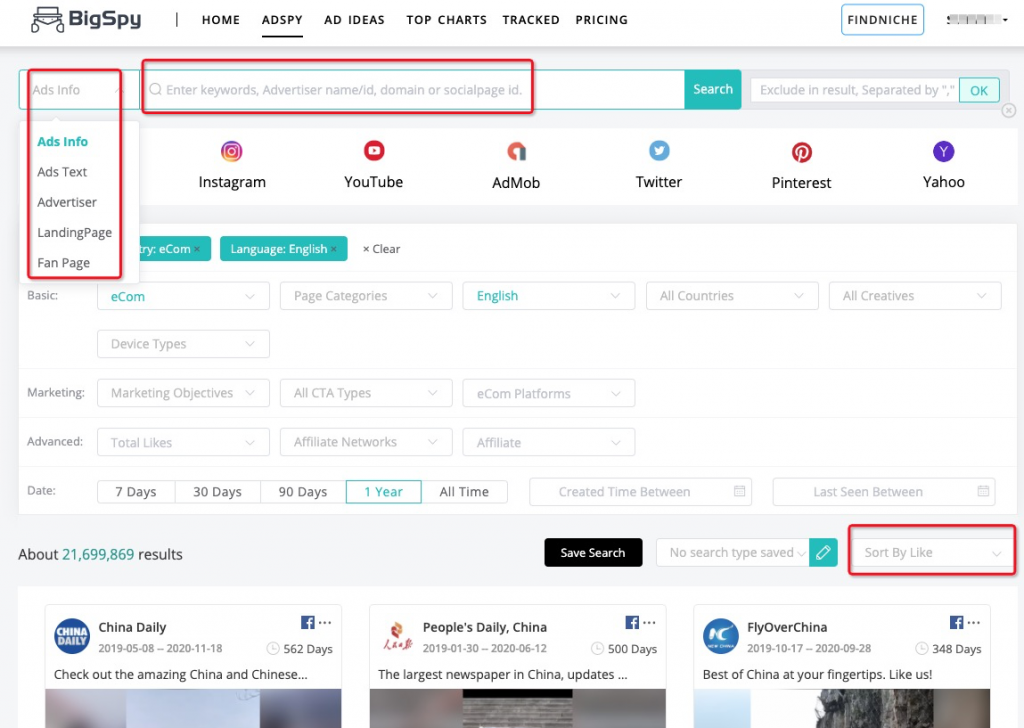Click the FlyOverChina advertiser avatar

720,636
